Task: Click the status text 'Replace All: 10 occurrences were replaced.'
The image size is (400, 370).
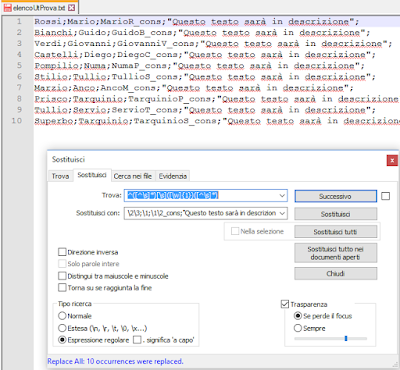Action: tap(115, 361)
